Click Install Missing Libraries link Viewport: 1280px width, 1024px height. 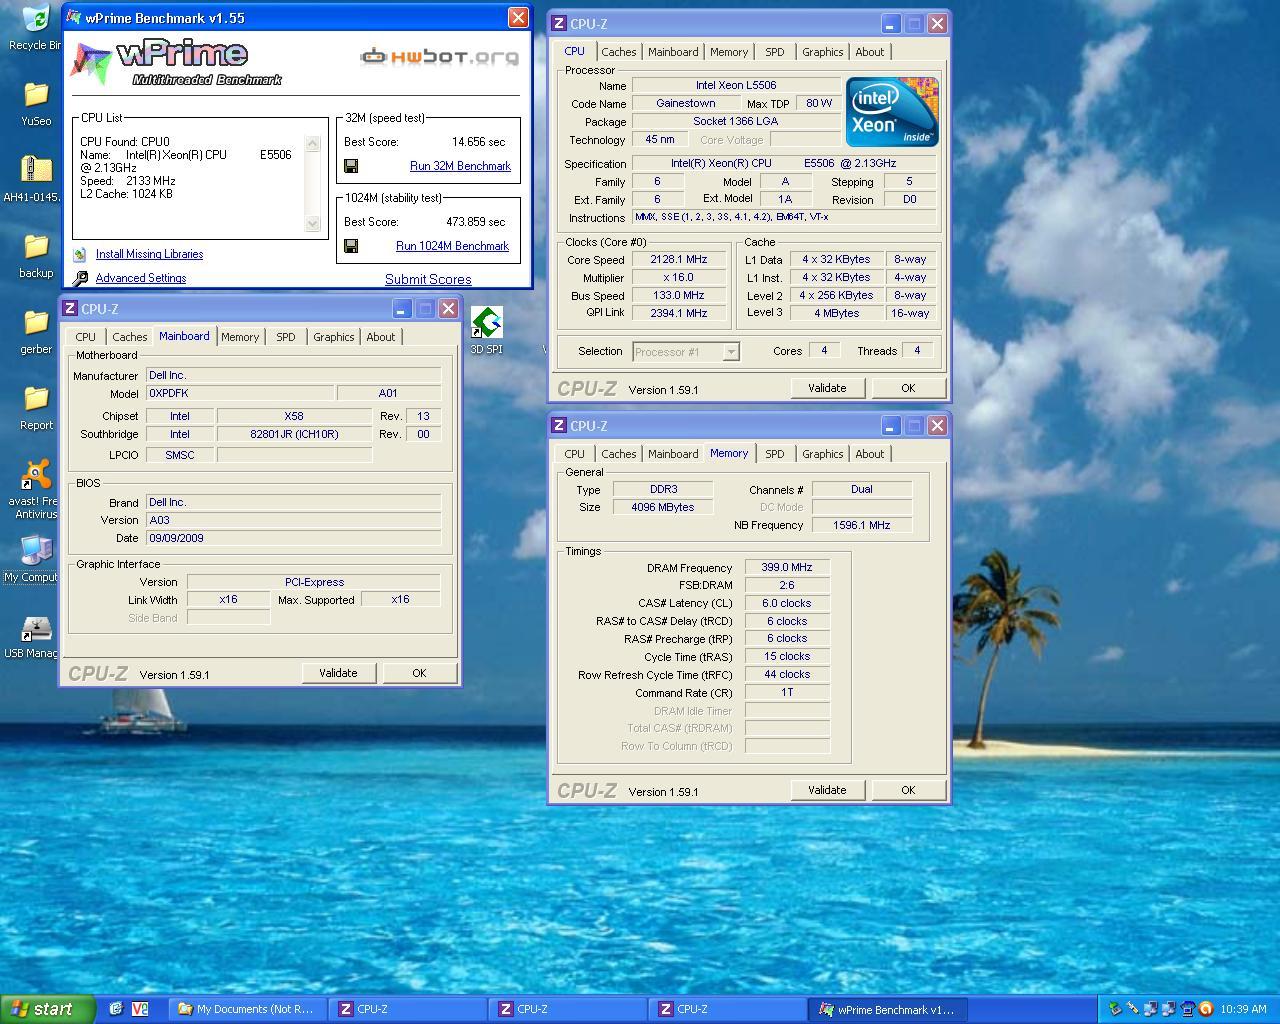point(149,255)
